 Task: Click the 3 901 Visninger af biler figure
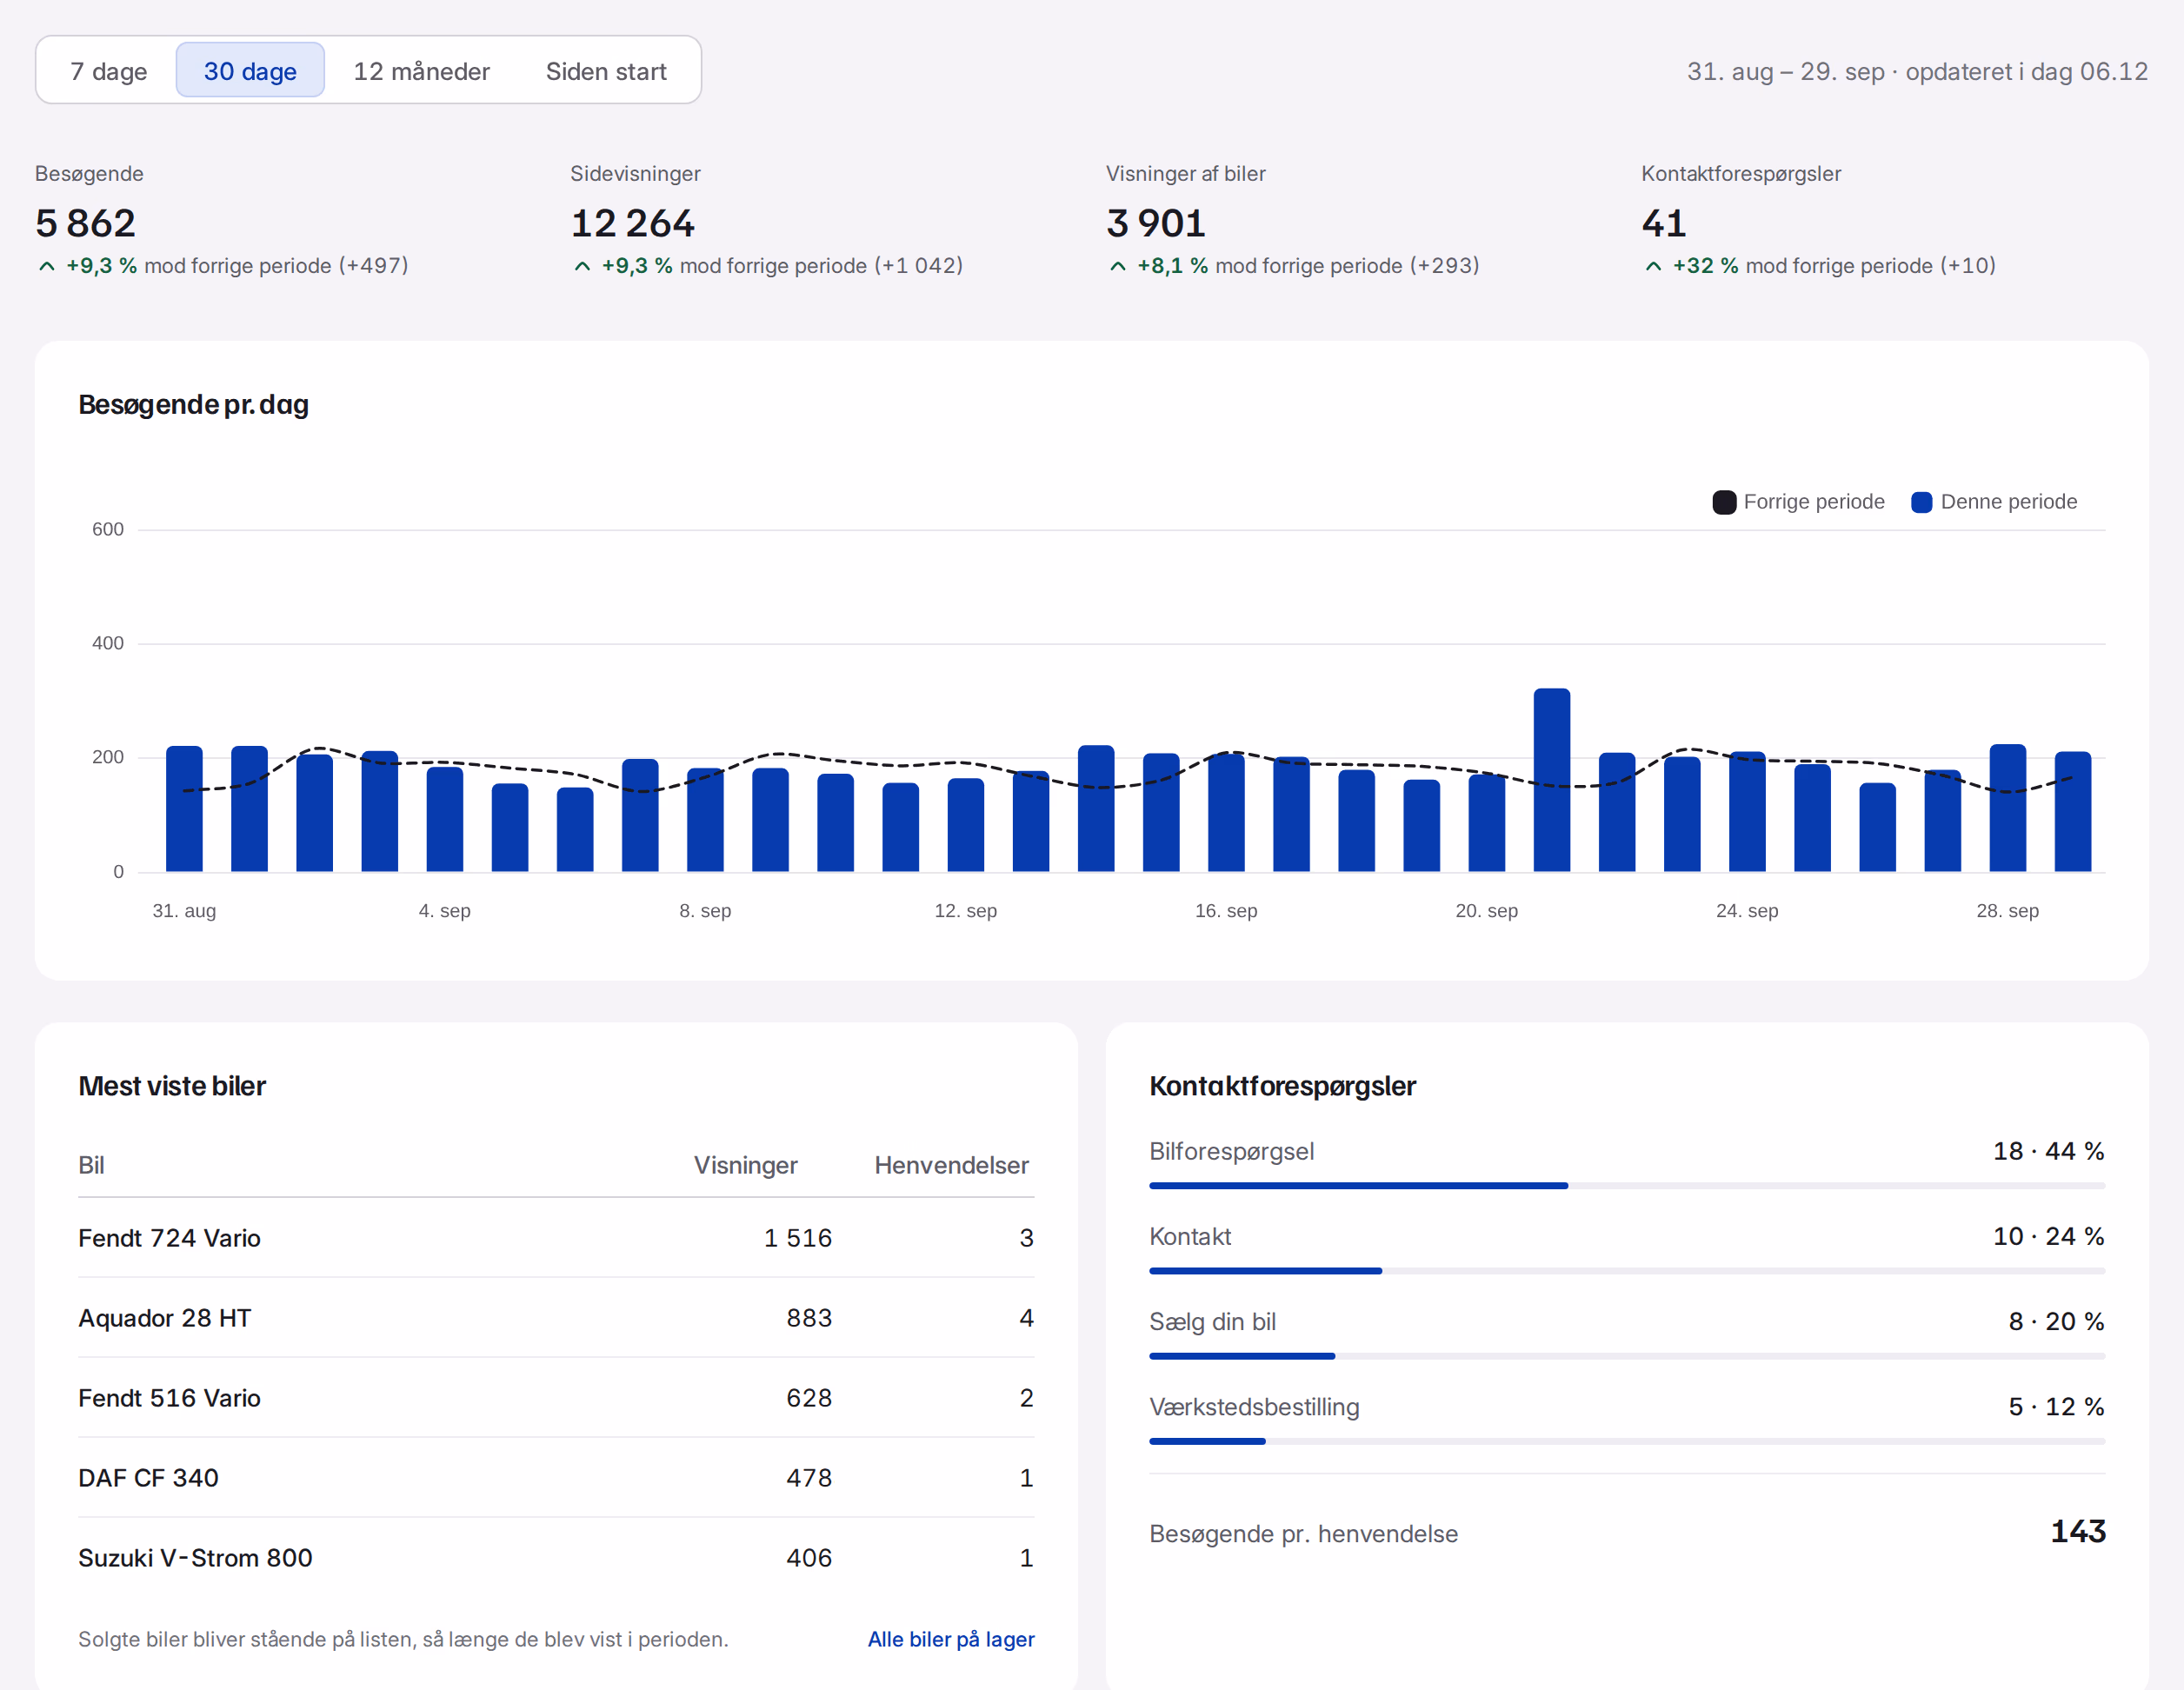point(1156,223)
